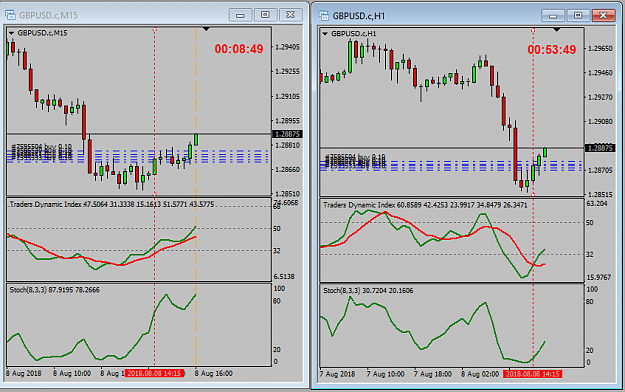Click the 1.29270 price scale value in H1
Screen dimensions: 625x392
600,97
